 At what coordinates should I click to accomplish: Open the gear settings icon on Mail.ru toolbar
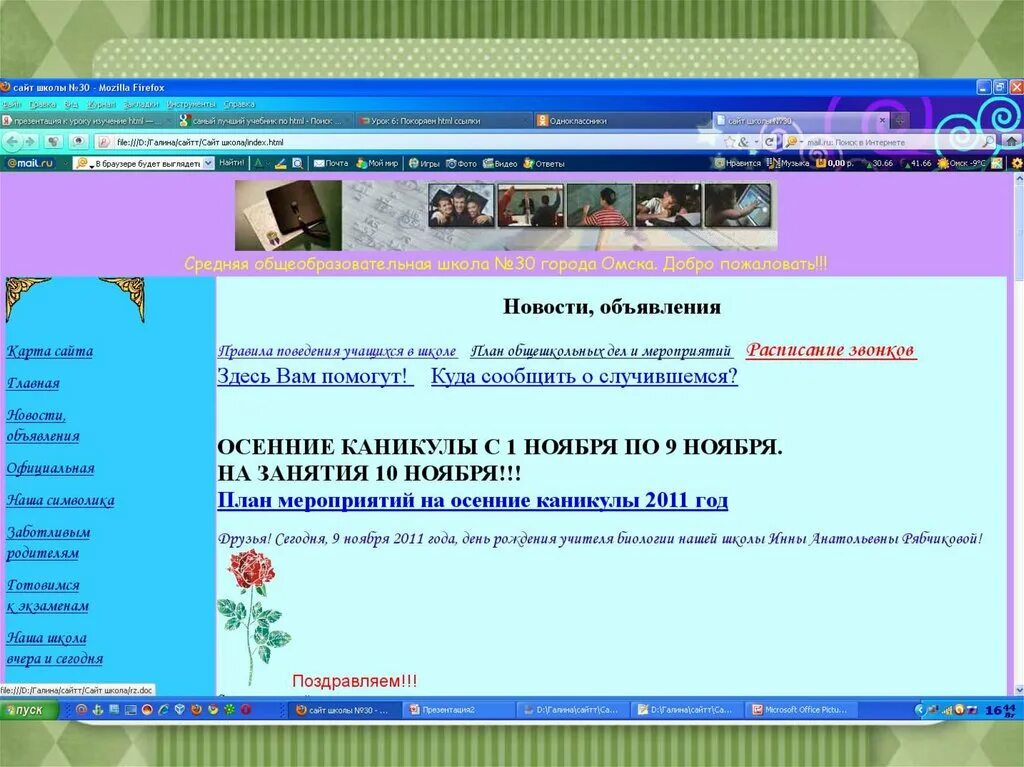pos(1016,163)
